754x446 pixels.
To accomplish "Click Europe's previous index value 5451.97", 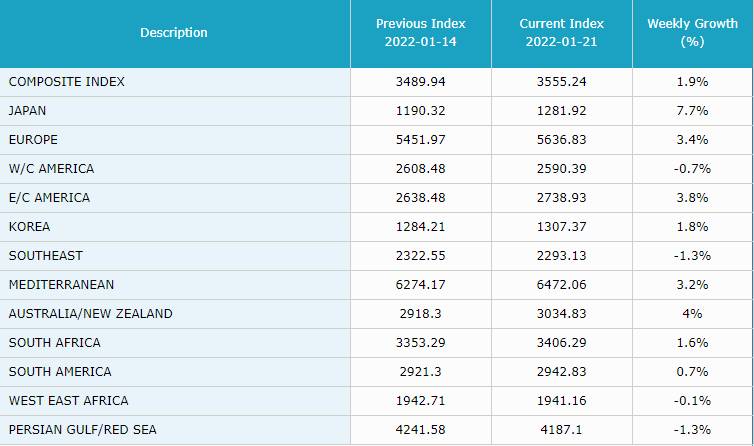I will tap(420, 140).
